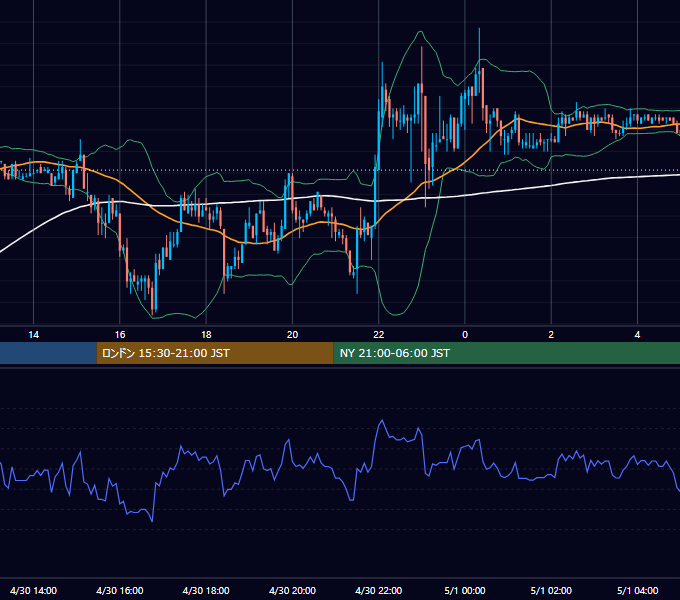Click the blue session bar before ロンドン

tap(48, 353)
